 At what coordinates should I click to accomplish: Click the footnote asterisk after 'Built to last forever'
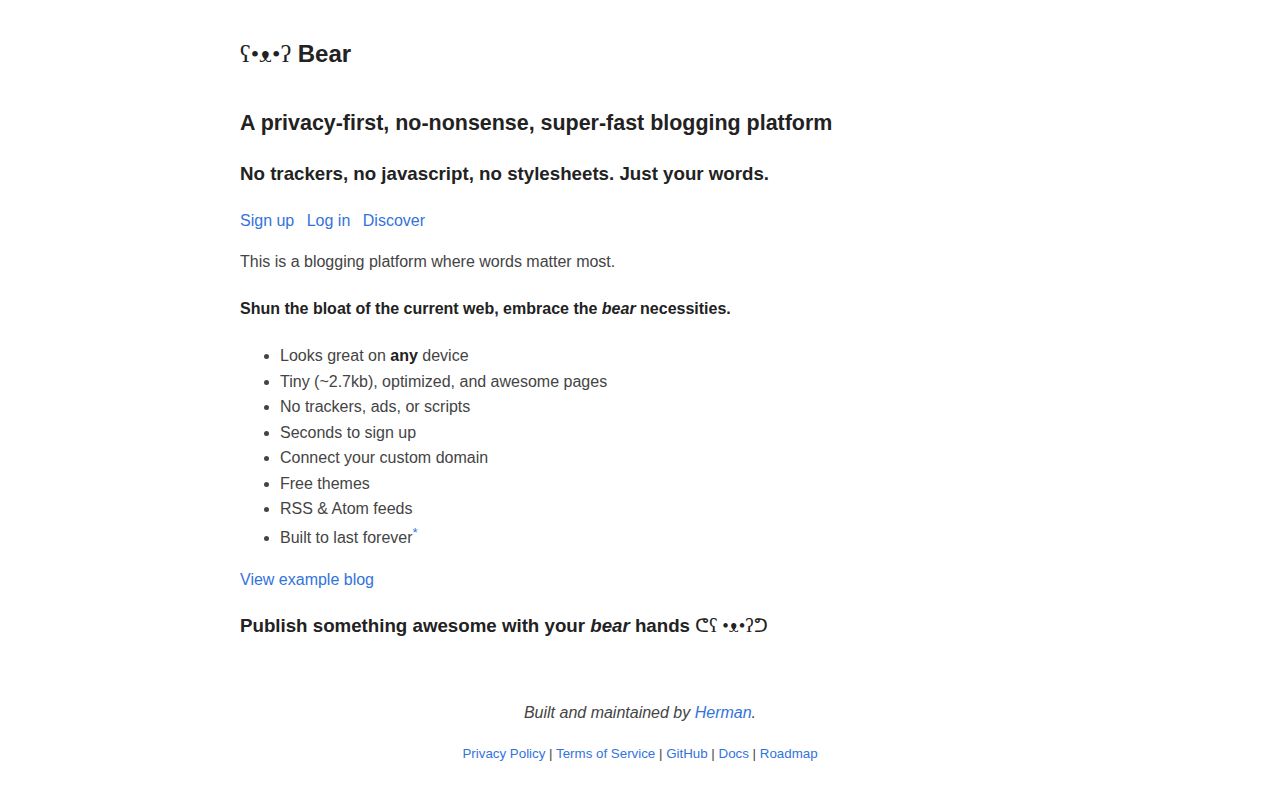(415, 531)
